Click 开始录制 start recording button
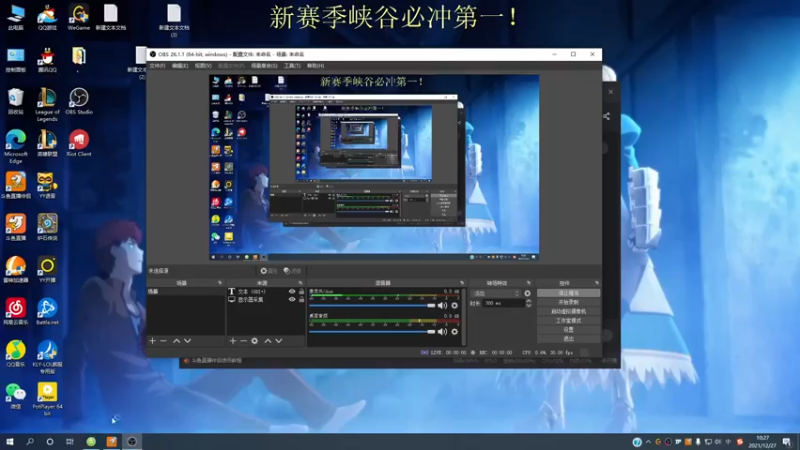Screen dimensions: 800x450 (x=568, y=303)
